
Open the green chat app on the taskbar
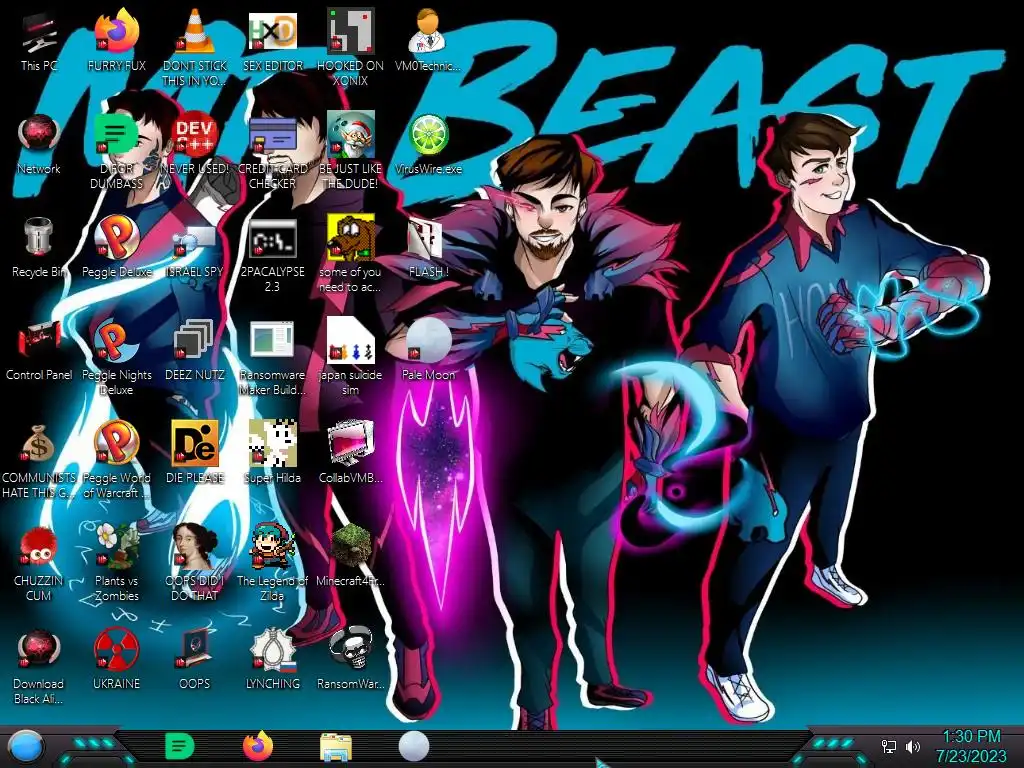pos(180,746)
